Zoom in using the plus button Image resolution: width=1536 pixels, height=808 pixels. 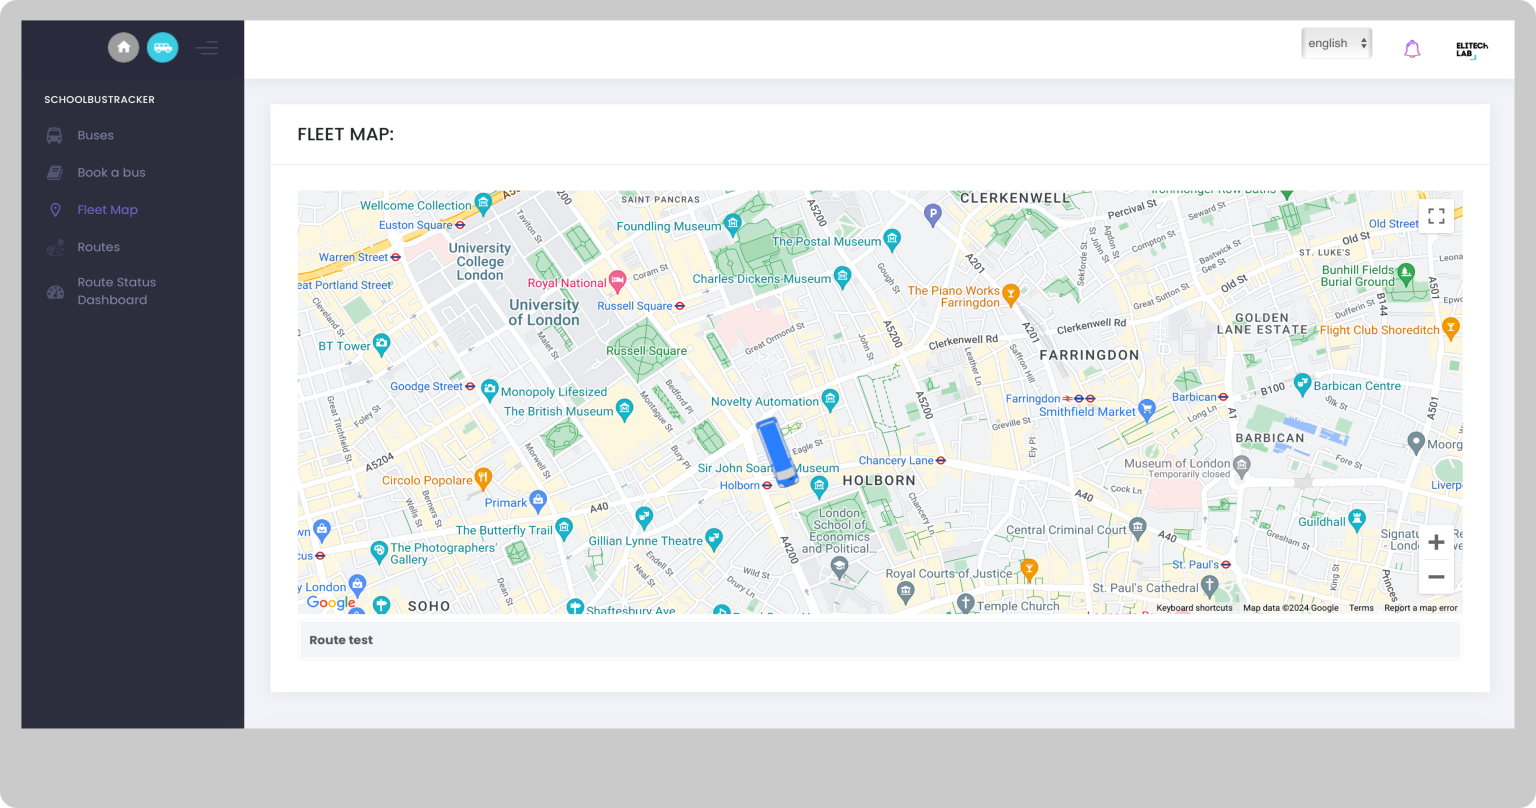pyautogui.click(x=1436, y=541)
